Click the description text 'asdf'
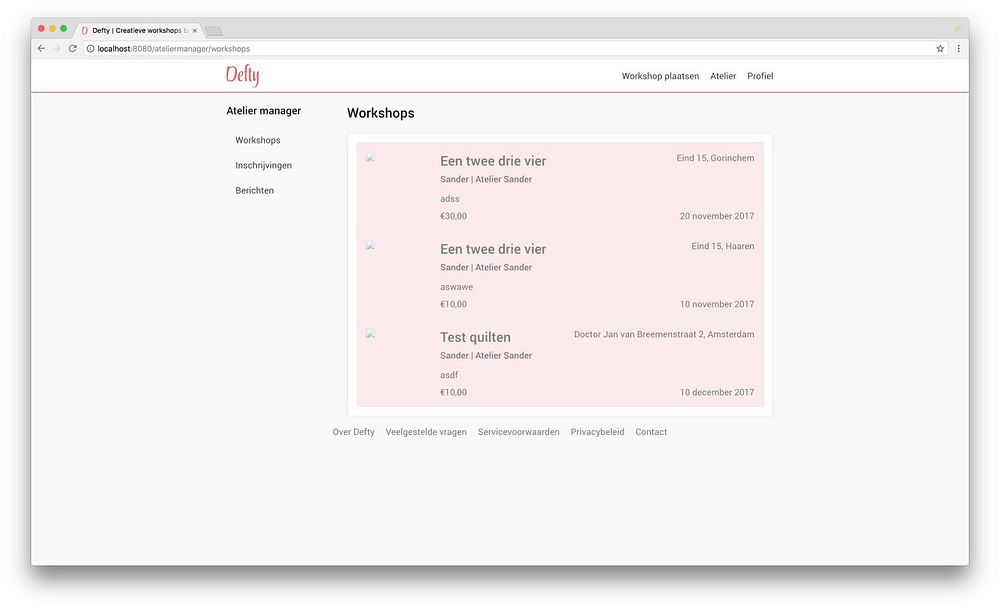 pos(449,375)
